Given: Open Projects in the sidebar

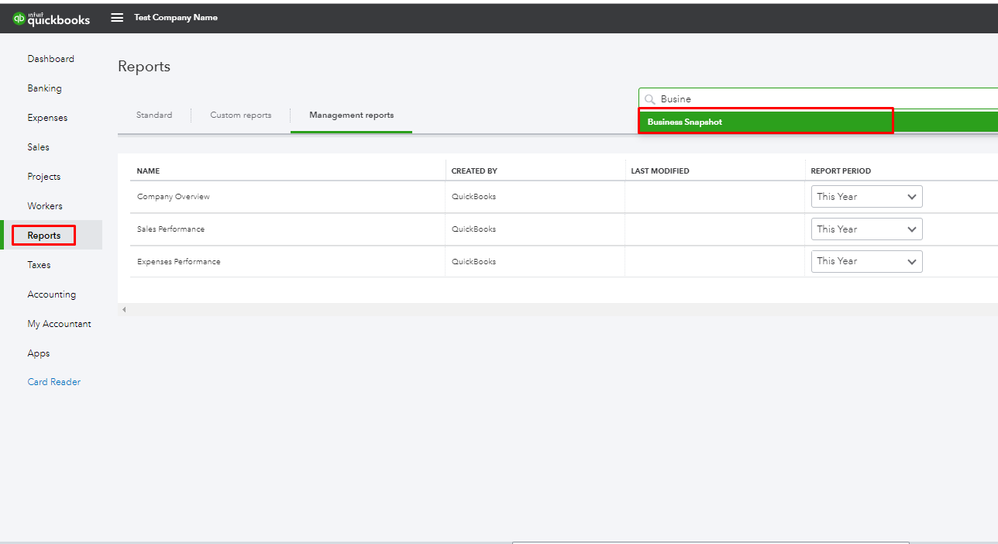Looking at the screenshot, I should 44,177.
